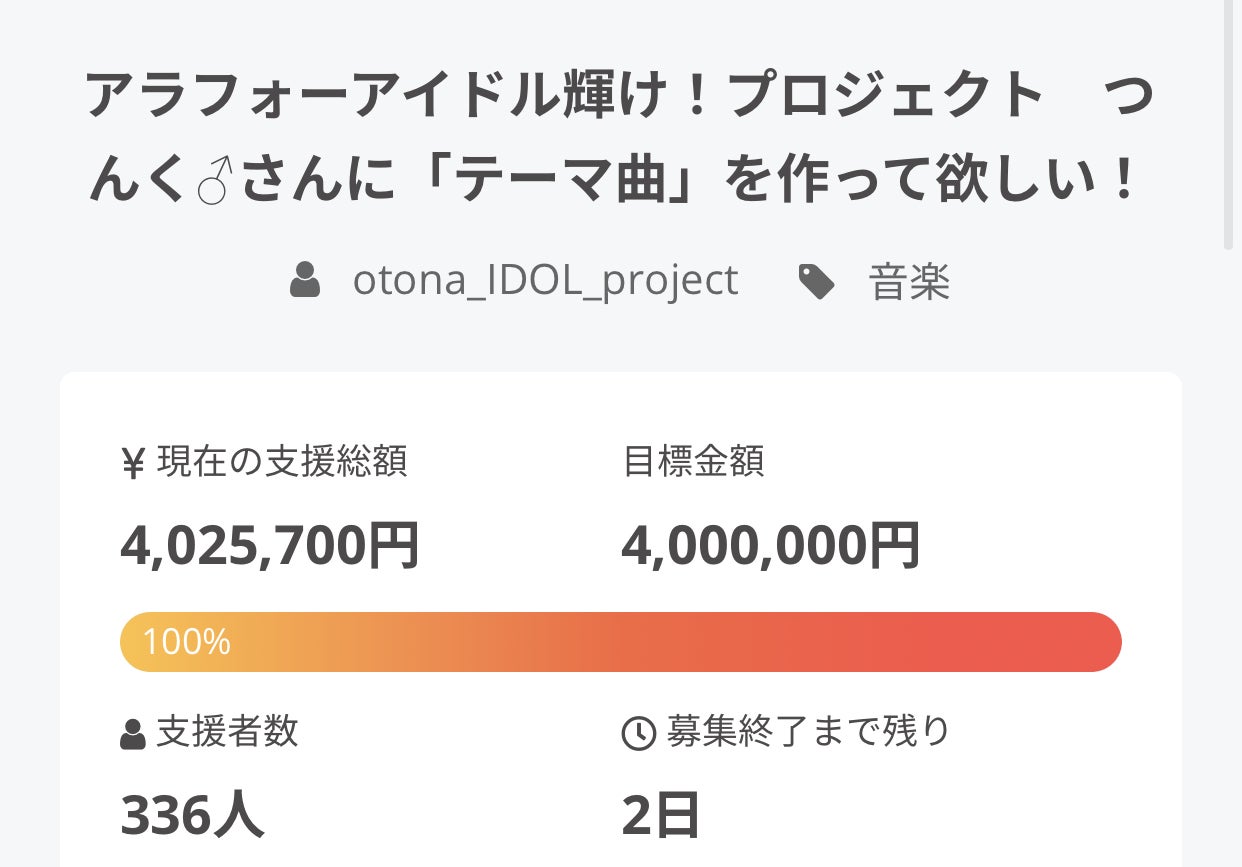Image resolution: width=1242 pixels, height=867 pixels.
Task: Click the 募集終了まで残り label text
Action: click(x=808, y=732)
